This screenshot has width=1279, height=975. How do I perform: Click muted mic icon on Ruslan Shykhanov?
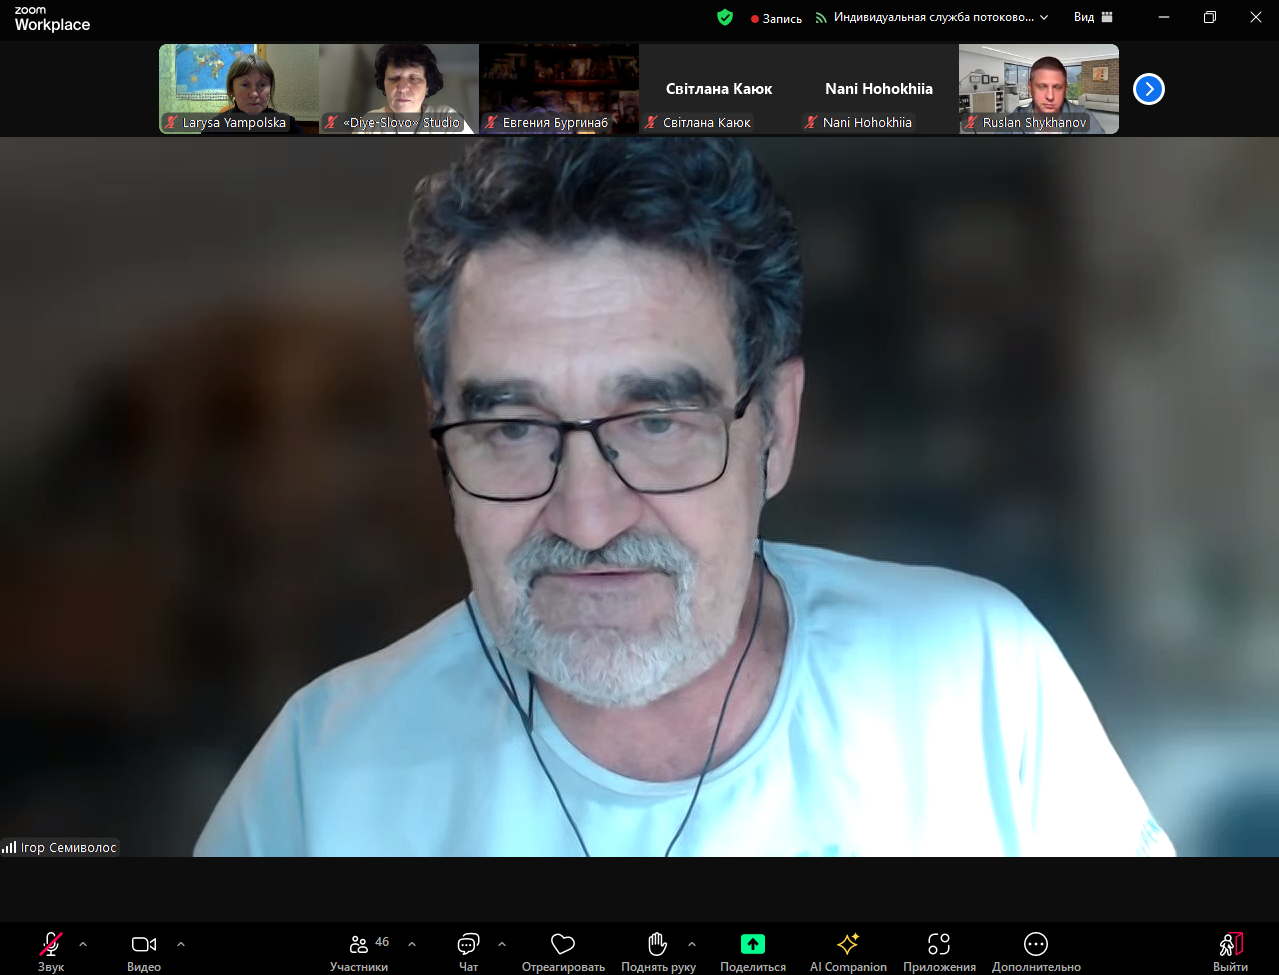tap(972, 123)
